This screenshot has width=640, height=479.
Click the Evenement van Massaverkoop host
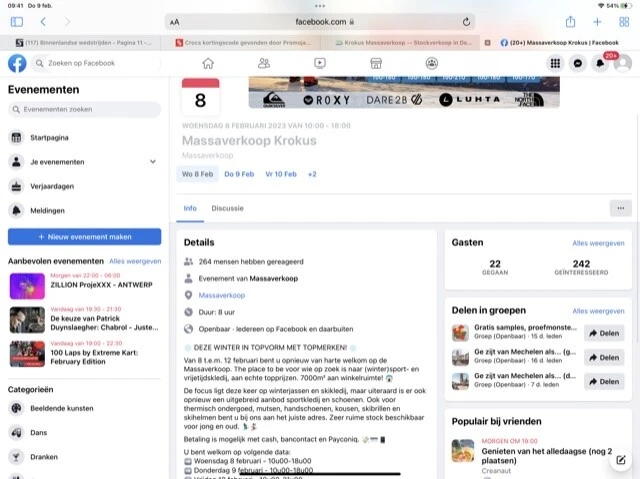pos(248,278)
